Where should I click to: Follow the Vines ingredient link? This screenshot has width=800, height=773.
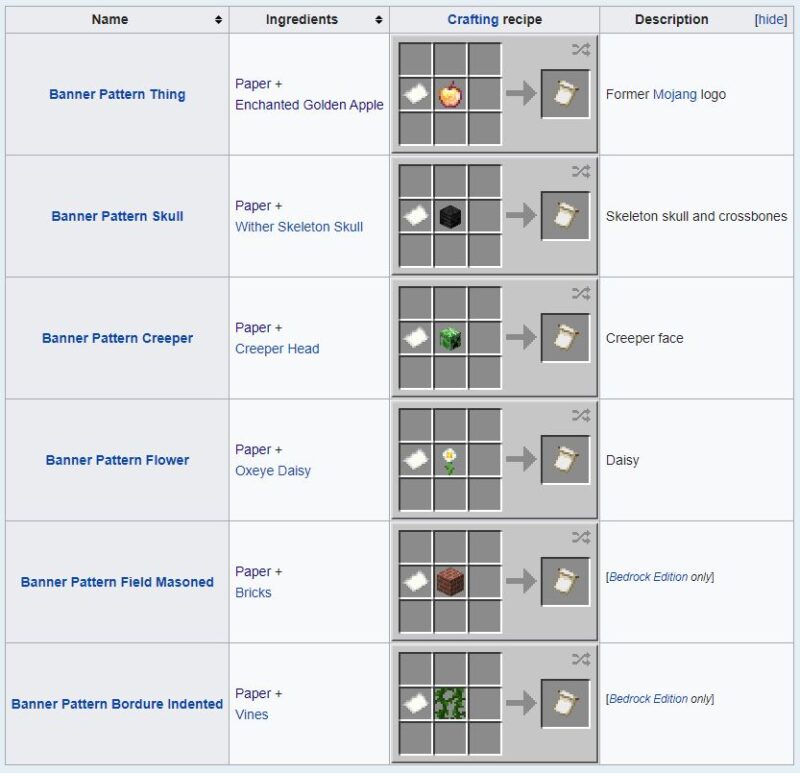coord(252,715)
